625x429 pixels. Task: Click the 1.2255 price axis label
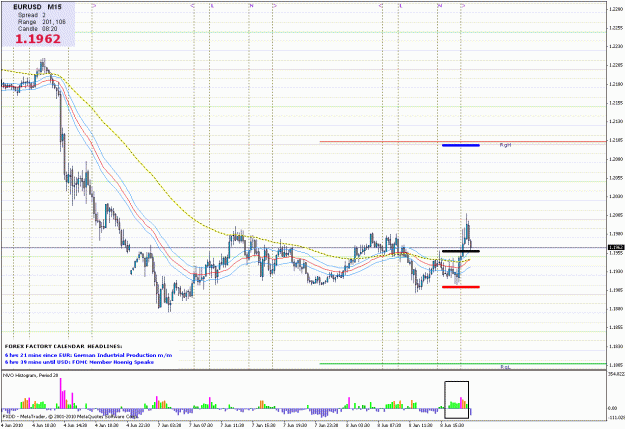click(616, 28)
